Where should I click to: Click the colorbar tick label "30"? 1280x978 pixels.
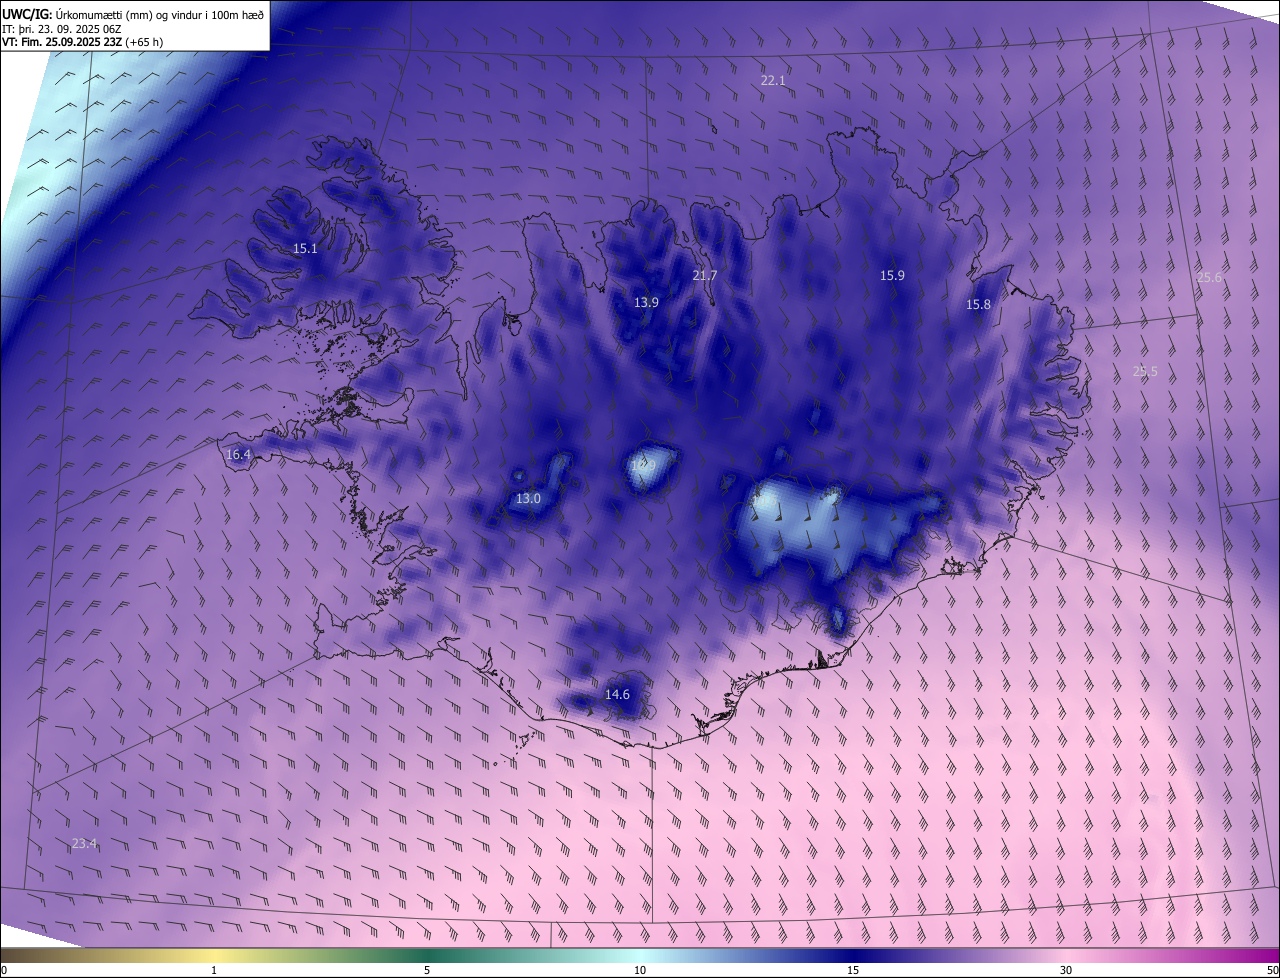point(1066,970)
